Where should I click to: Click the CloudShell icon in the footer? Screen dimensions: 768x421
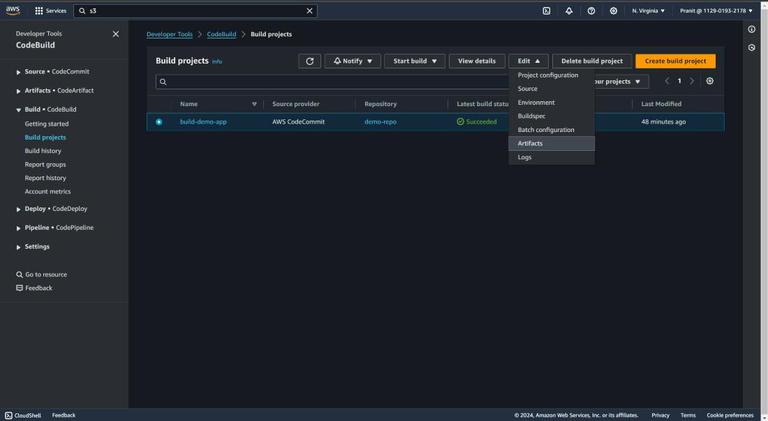(8, 415)
